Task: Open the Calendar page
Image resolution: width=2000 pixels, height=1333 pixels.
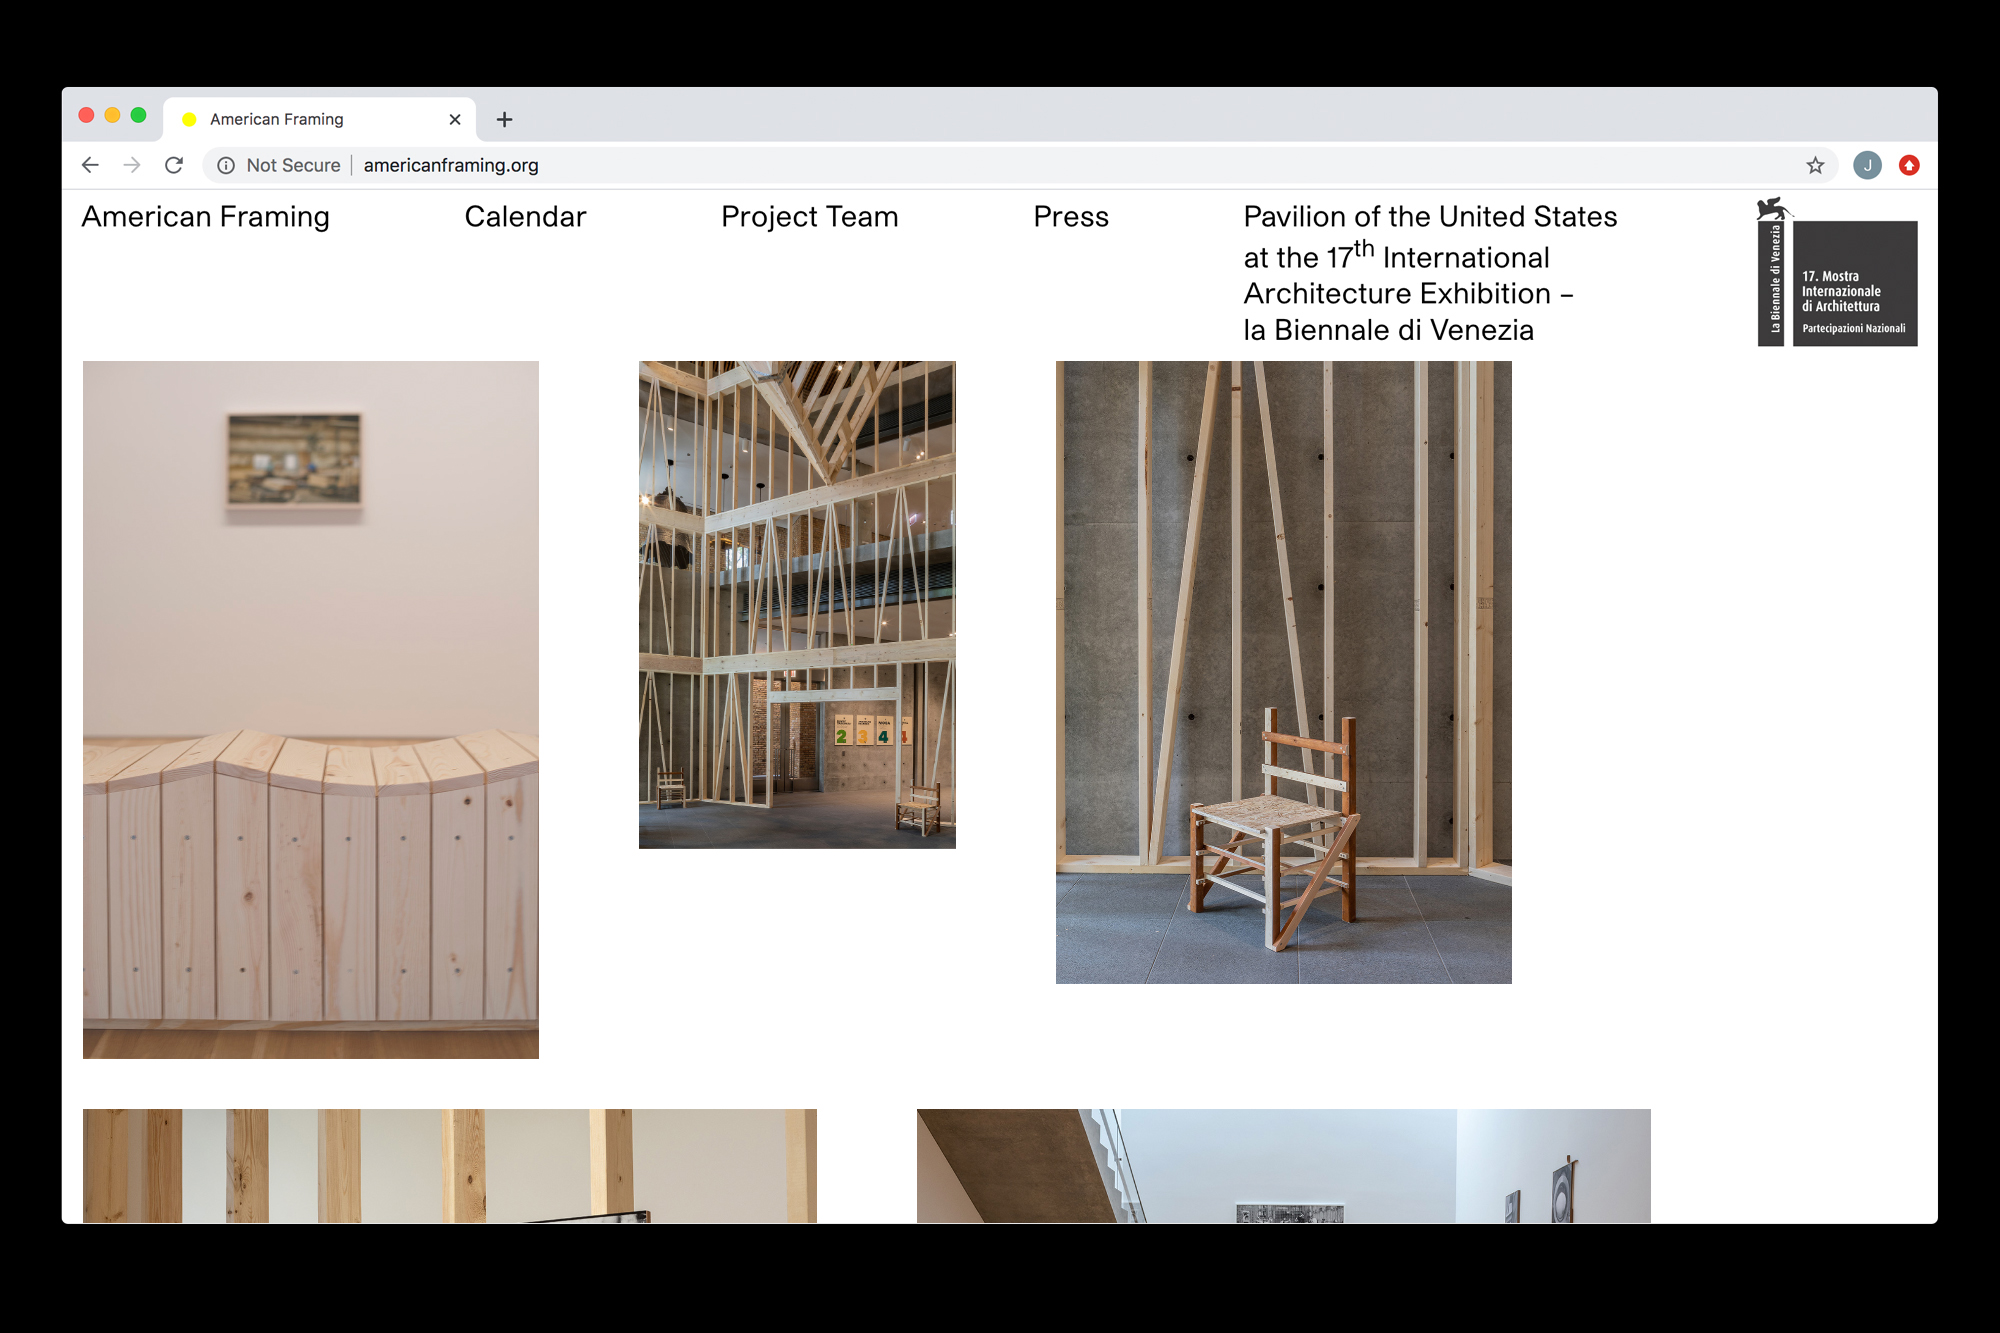Action: [525, 216]
